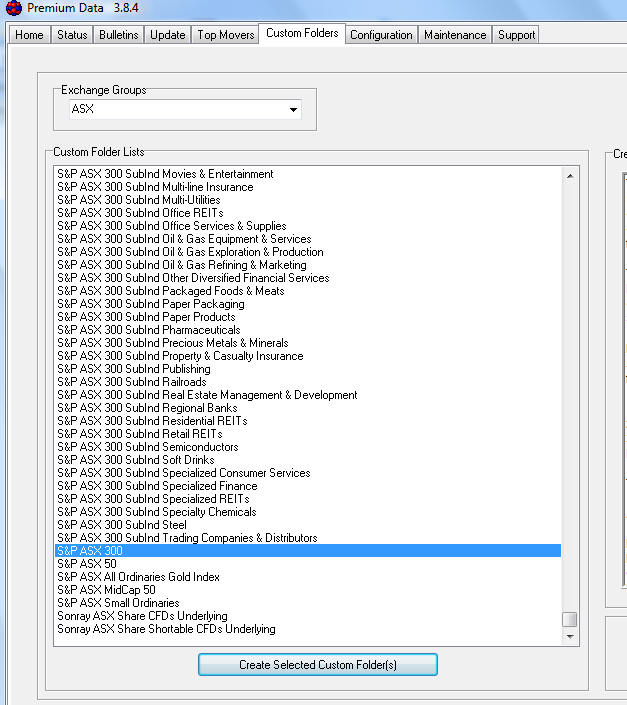Click the highlighted S&P ASX 300 row
The image size is (627, 705).
click(x=308, y=551)
